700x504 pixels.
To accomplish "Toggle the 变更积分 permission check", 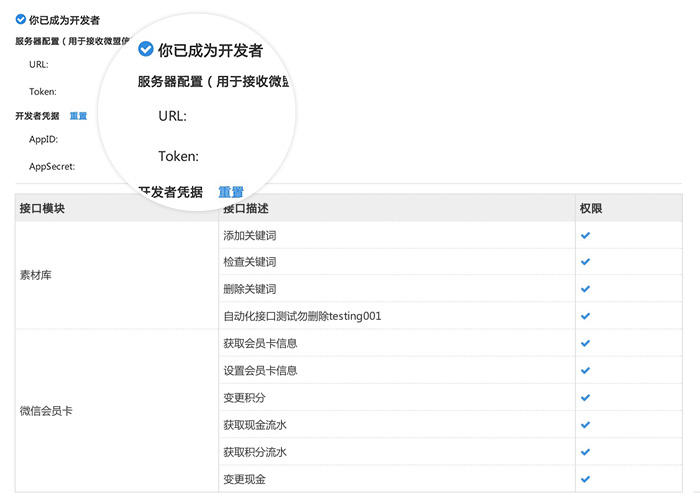I will 586,397.
